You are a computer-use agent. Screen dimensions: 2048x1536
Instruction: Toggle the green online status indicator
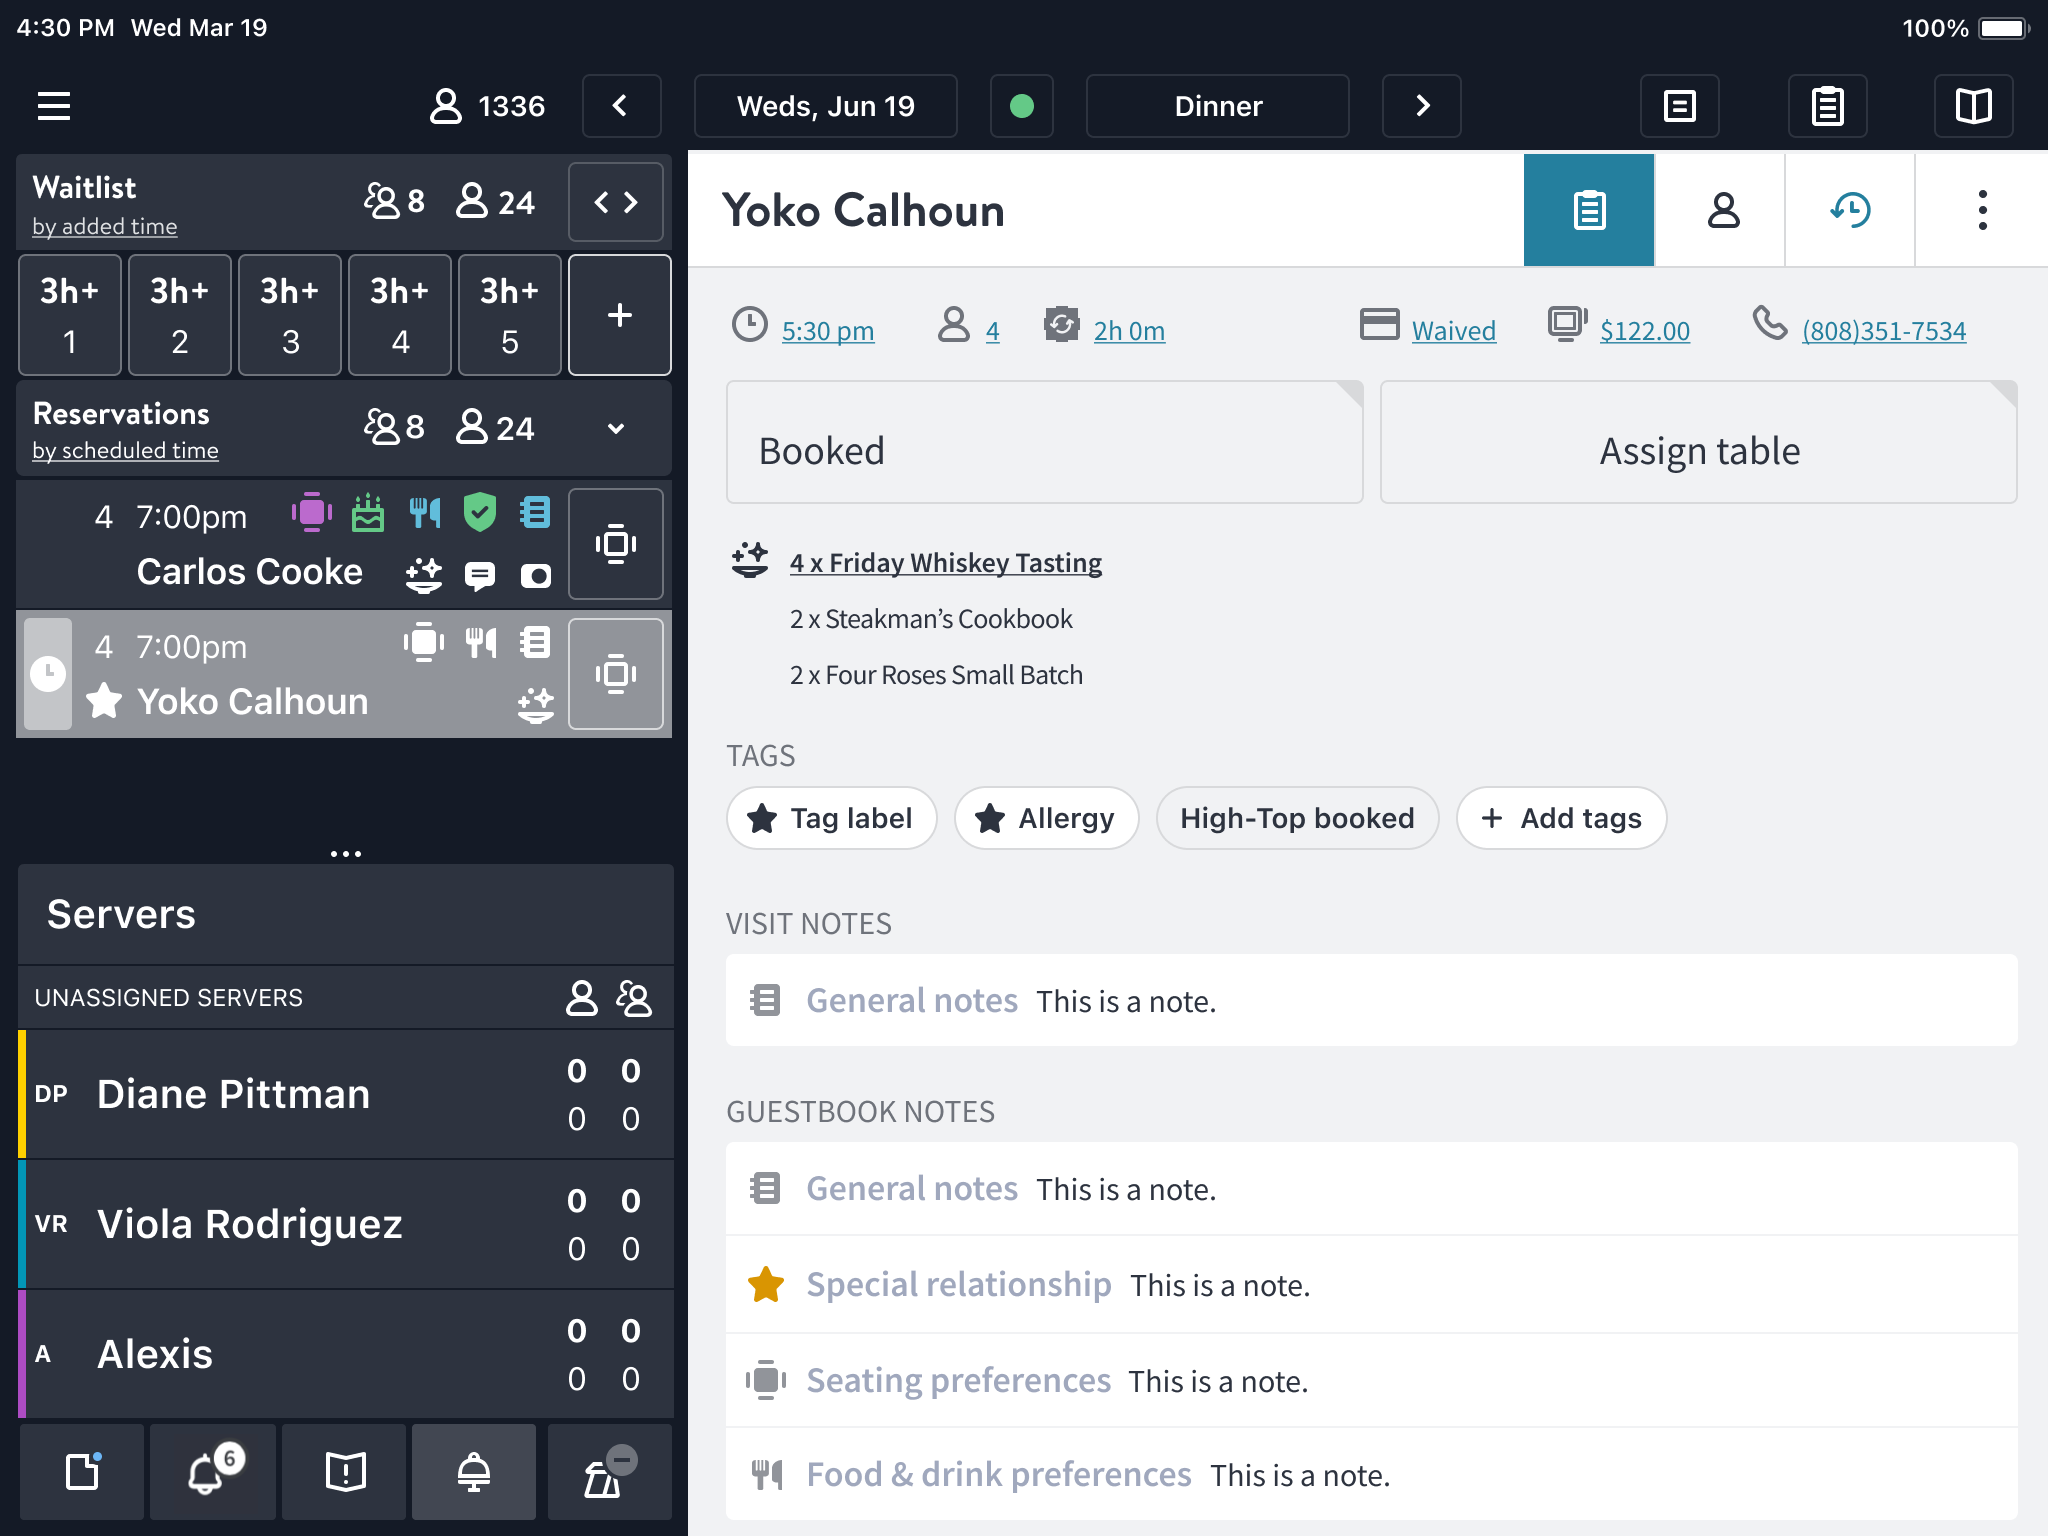[x=1021, y=106]
